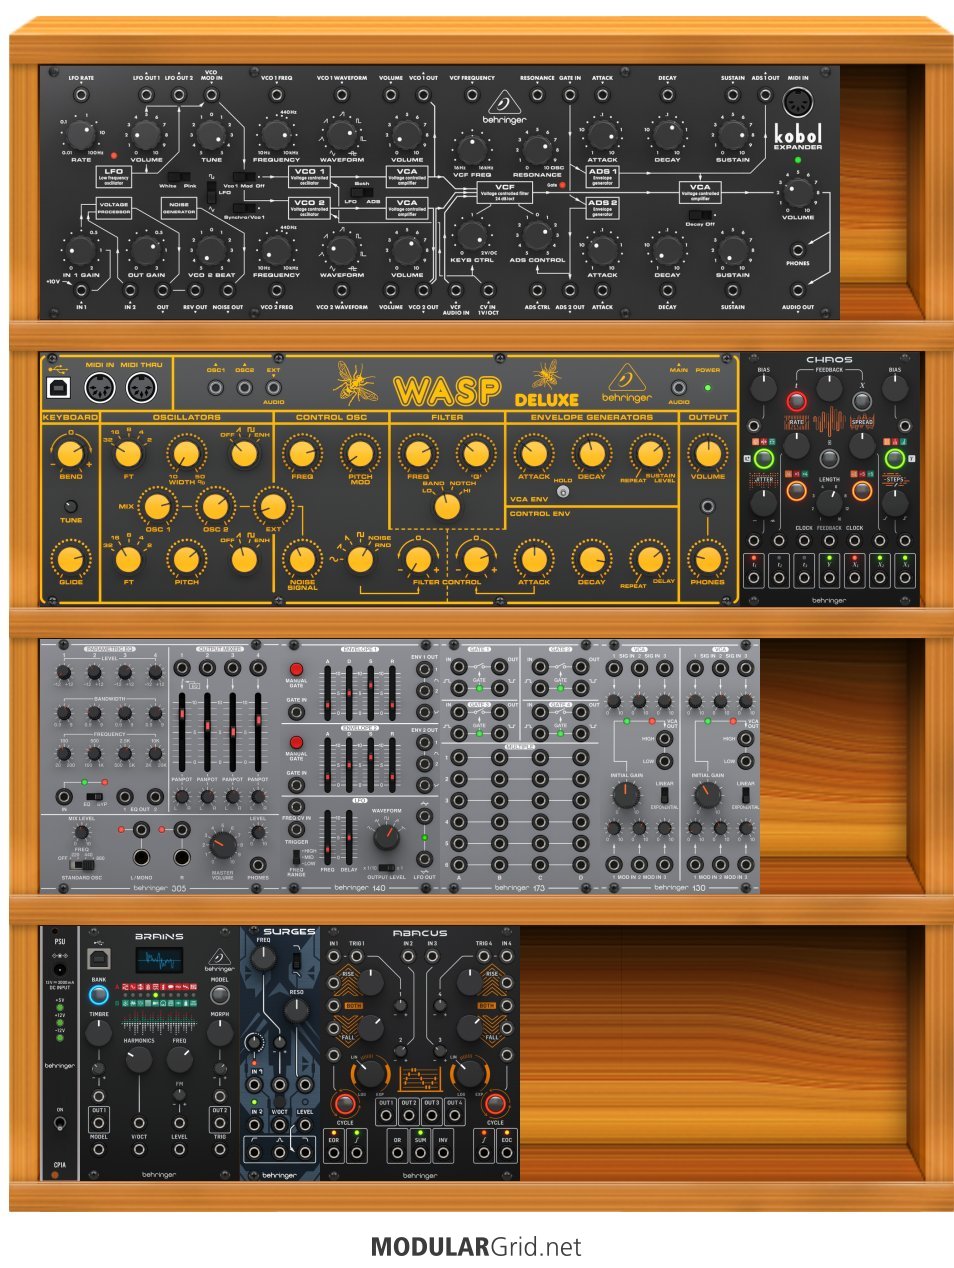The width and height of the screenshot is (954, 1268).
Task: Click the Abacus TRIG 1 input jack
Action: click(x=357, y=956)
